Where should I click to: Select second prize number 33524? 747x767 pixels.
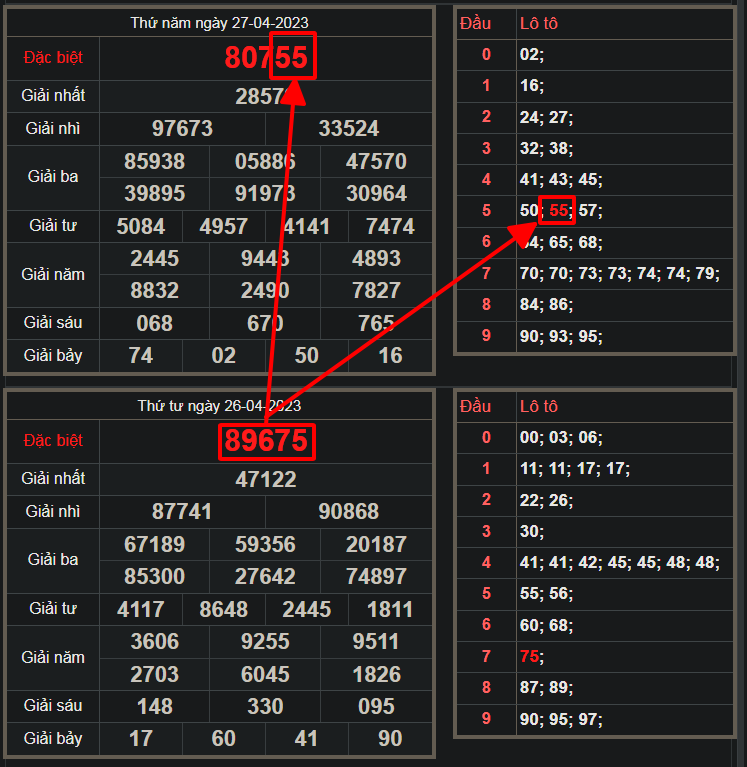(x=349, y=128)
